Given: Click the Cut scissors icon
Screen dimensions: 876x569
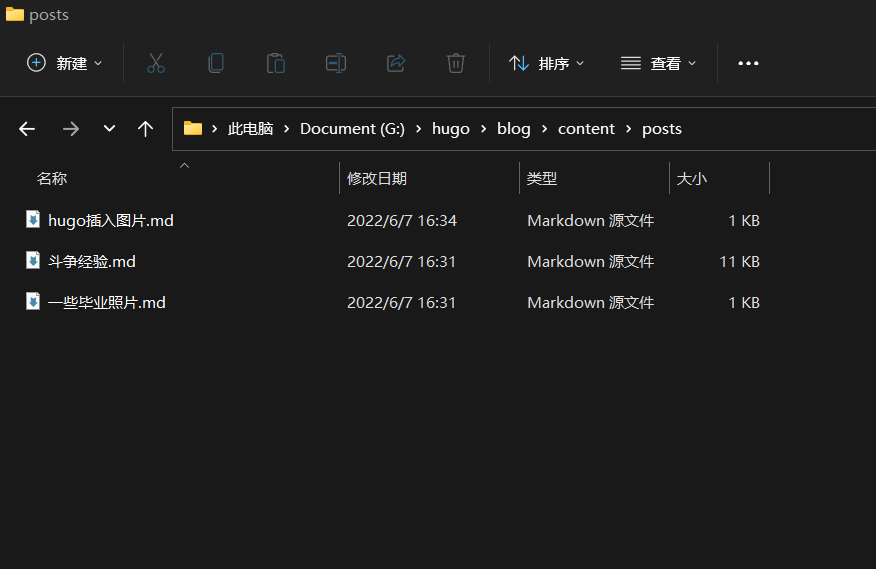Looking at the screenshot, I should click(x=156, y=63).
